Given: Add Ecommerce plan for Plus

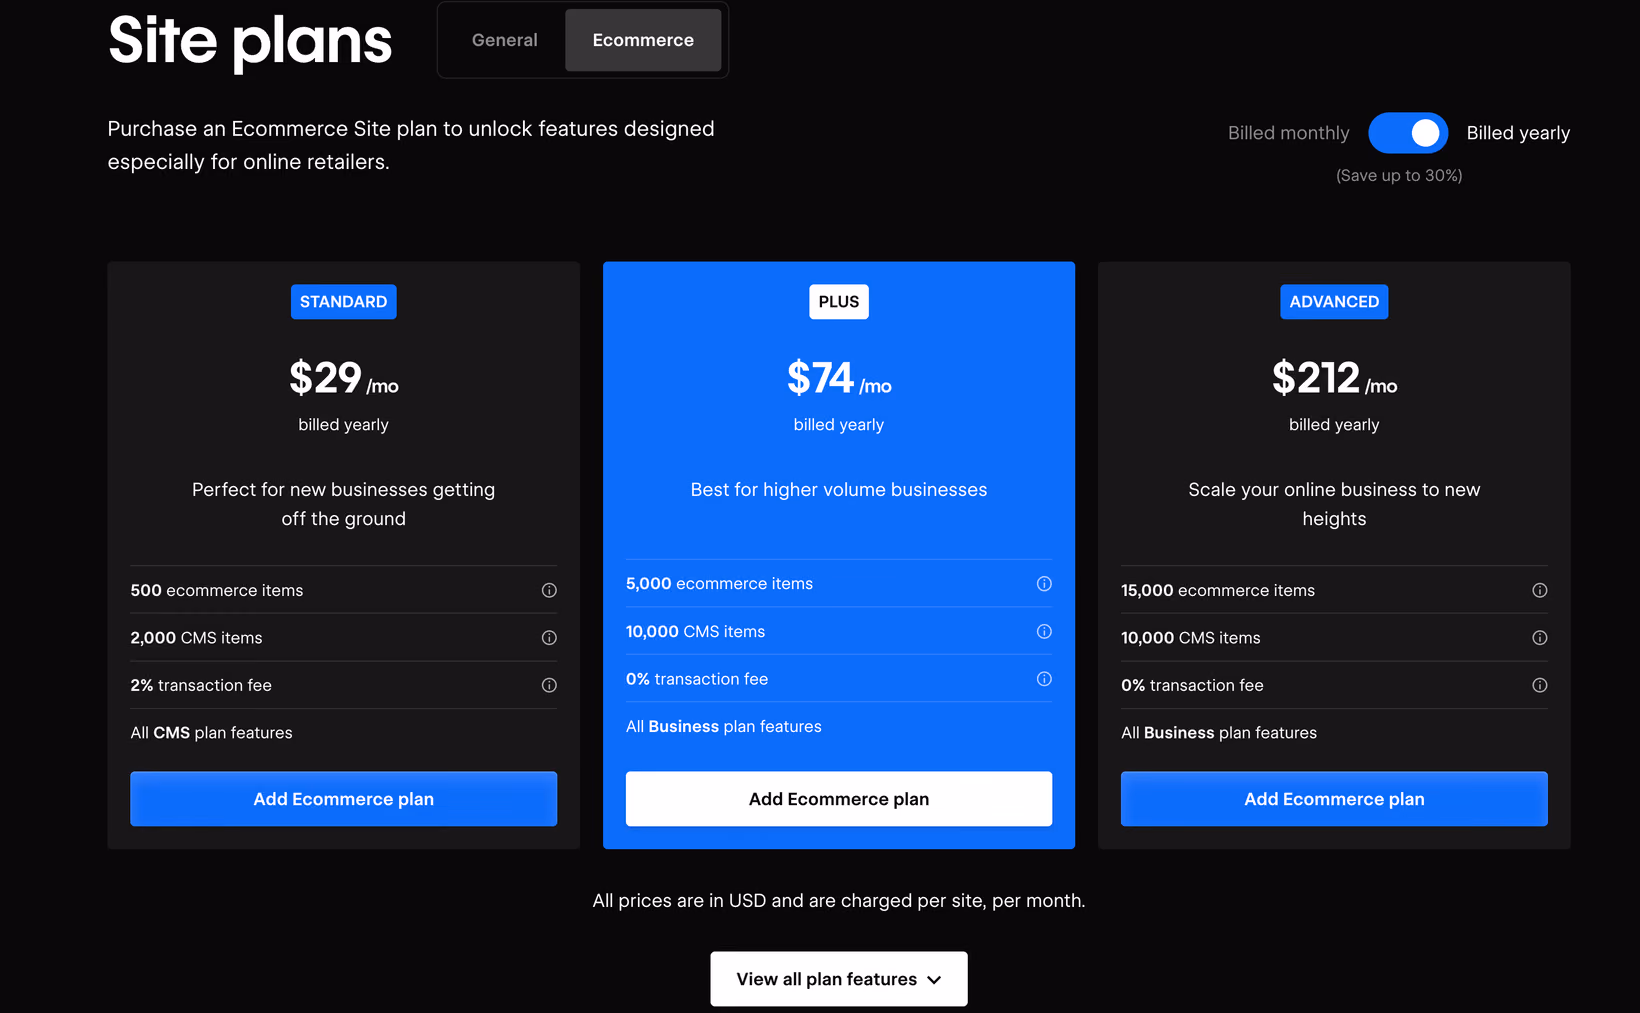Looking at the screenshot, I should tap(839, 799).
